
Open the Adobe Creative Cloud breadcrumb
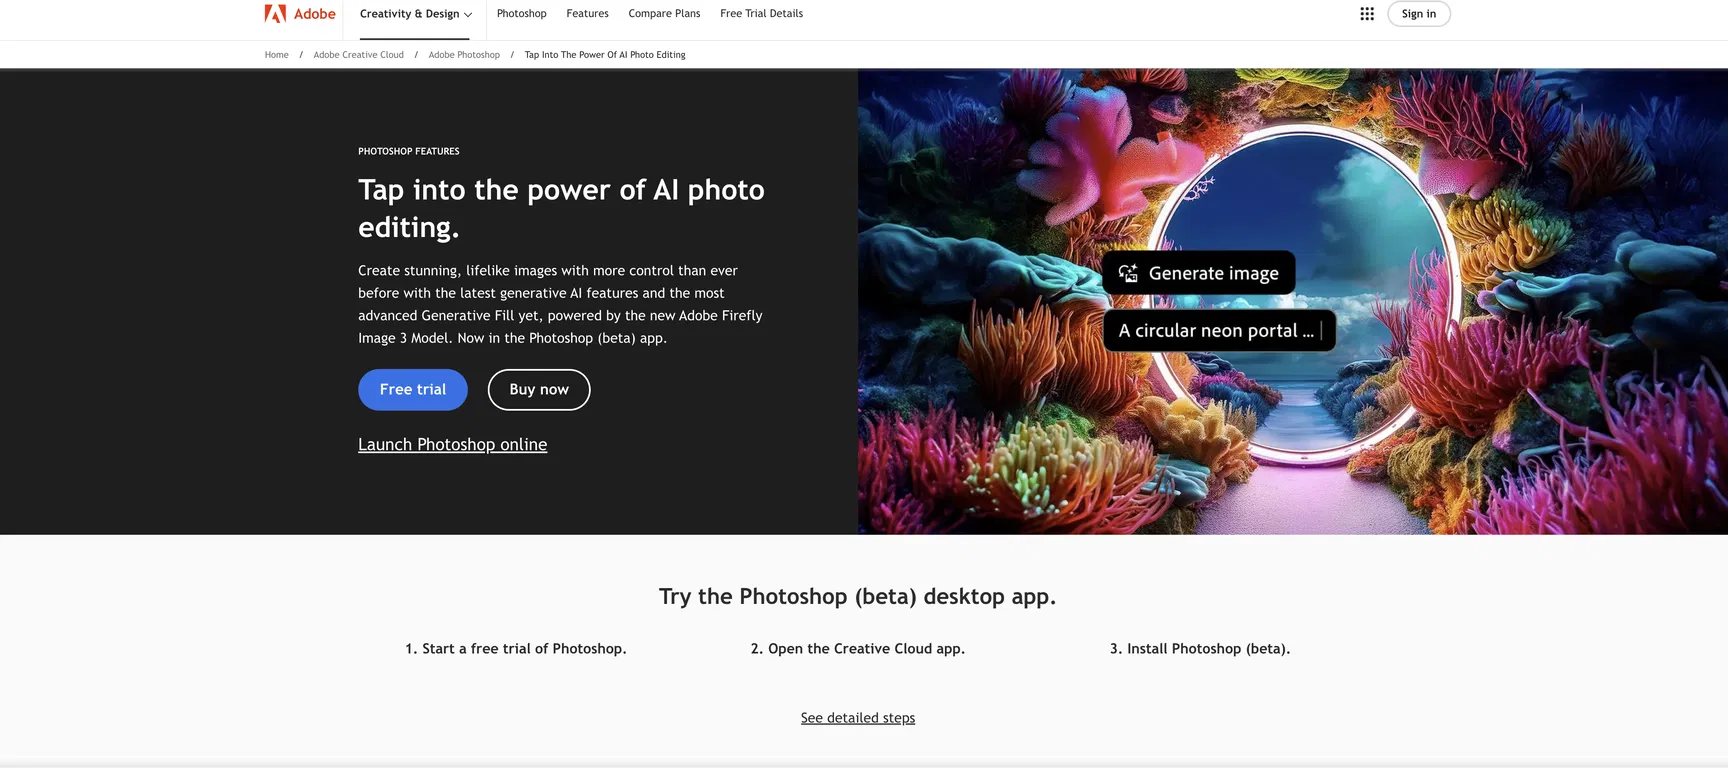point(358,55)
